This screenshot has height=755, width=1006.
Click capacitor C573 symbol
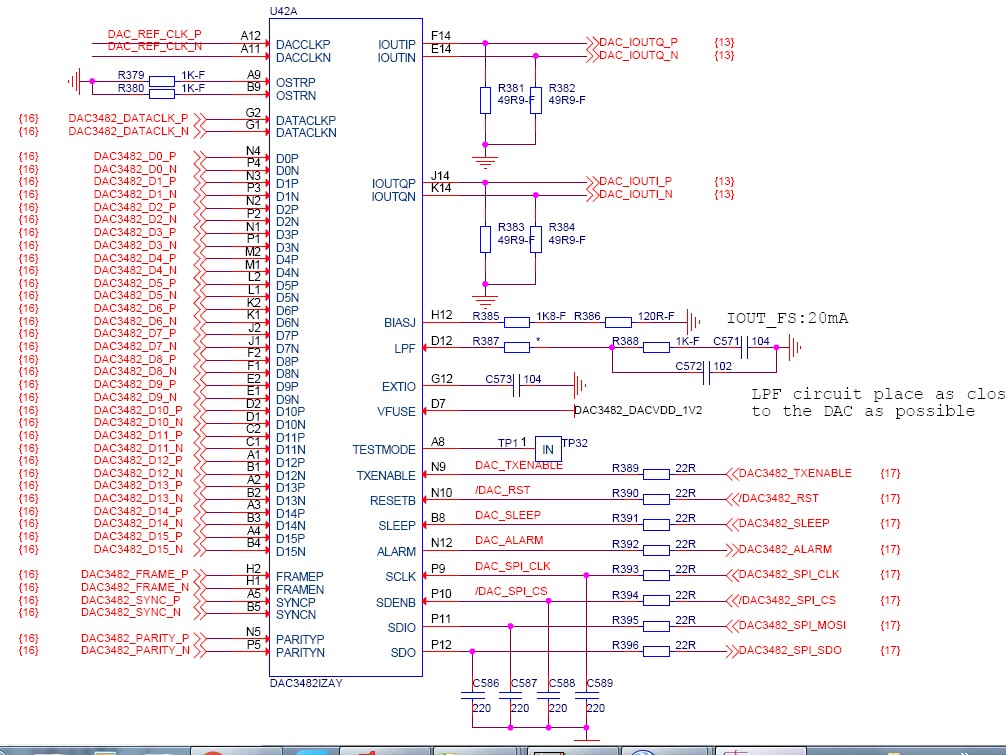[516, 386]
